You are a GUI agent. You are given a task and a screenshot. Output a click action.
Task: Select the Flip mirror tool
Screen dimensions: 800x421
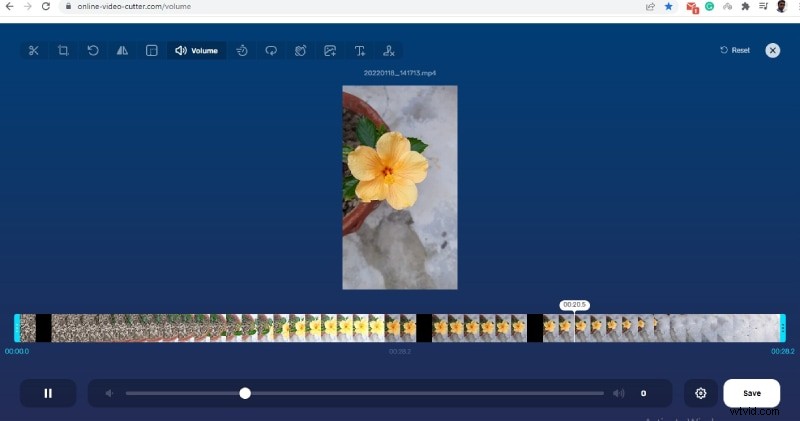coord(122,51)
